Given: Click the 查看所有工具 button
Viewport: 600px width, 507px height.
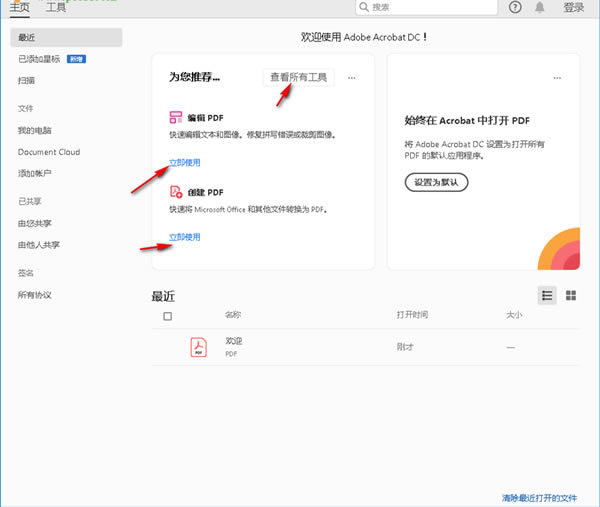Looking at the screenshot, I should (298, 77).
